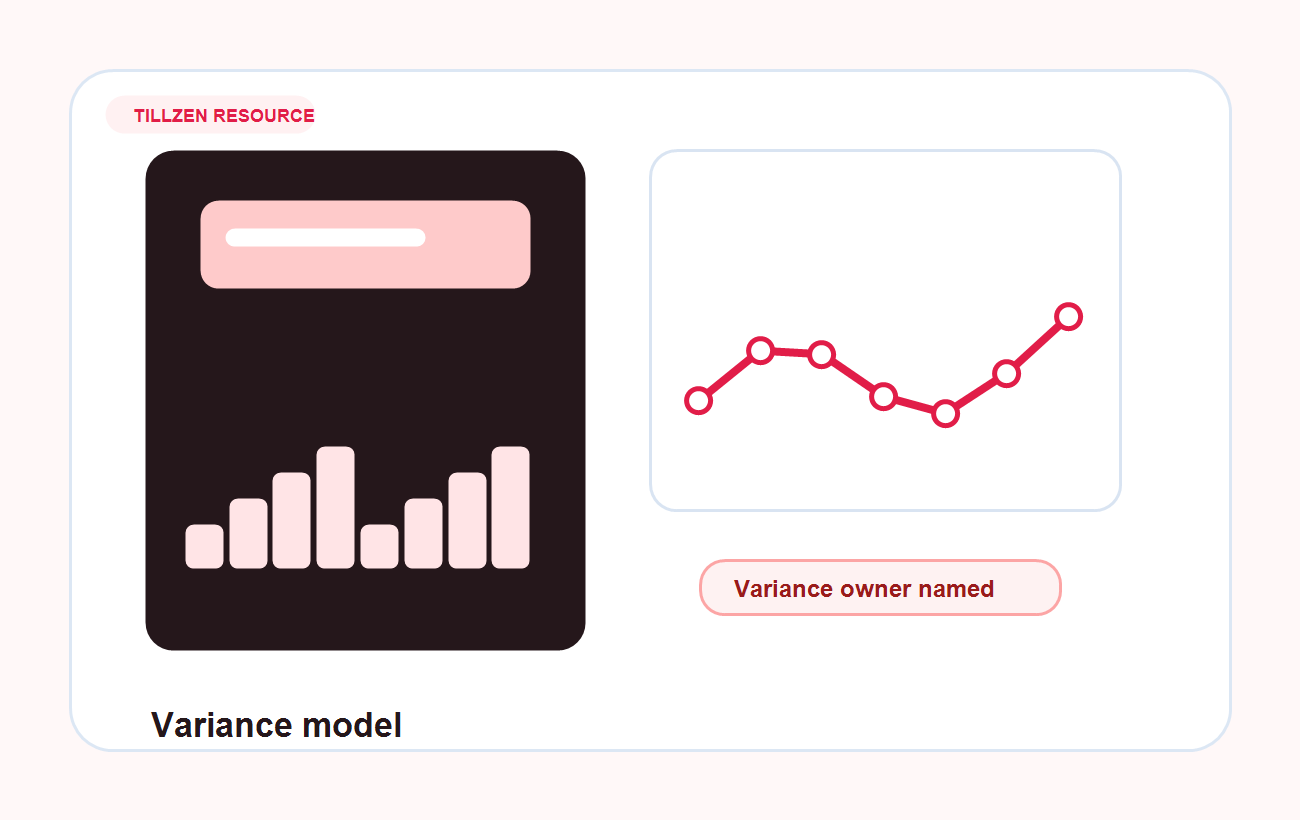Image resolution: width=1300 pixels, height=820 pixels.
Task: Click the last, tallest bar in bar chart
Action: pos(510,507)
